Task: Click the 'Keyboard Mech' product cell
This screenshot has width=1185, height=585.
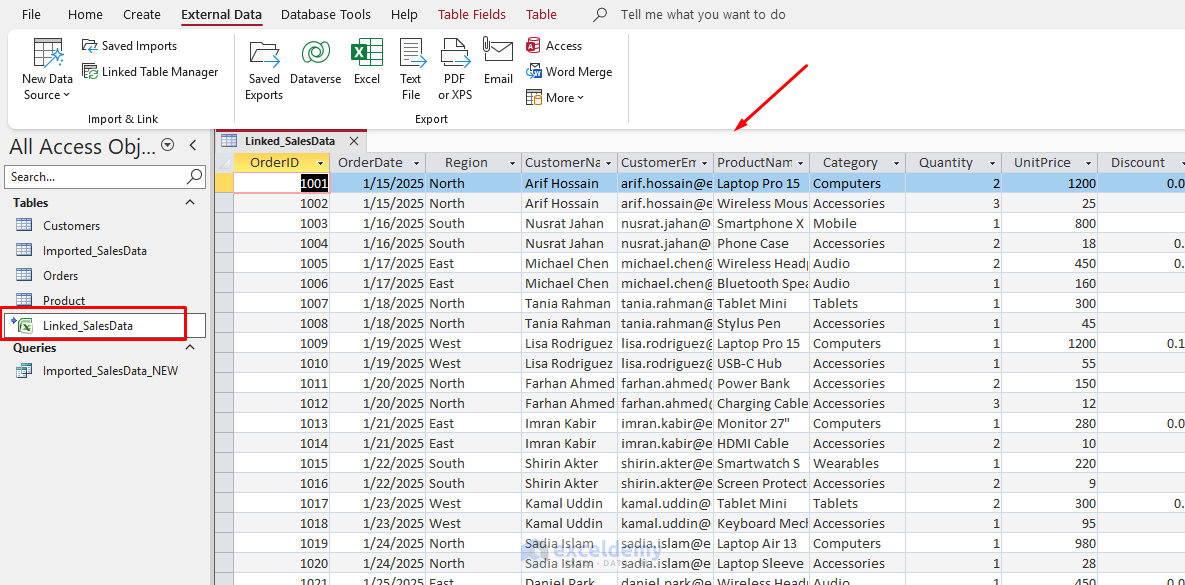Action: click(x=762, y=523)
